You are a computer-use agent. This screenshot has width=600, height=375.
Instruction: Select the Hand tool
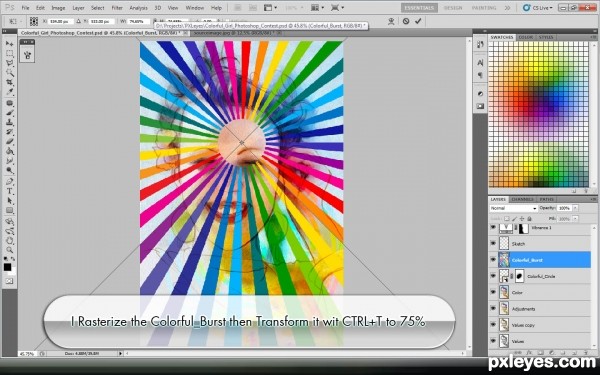9,241
